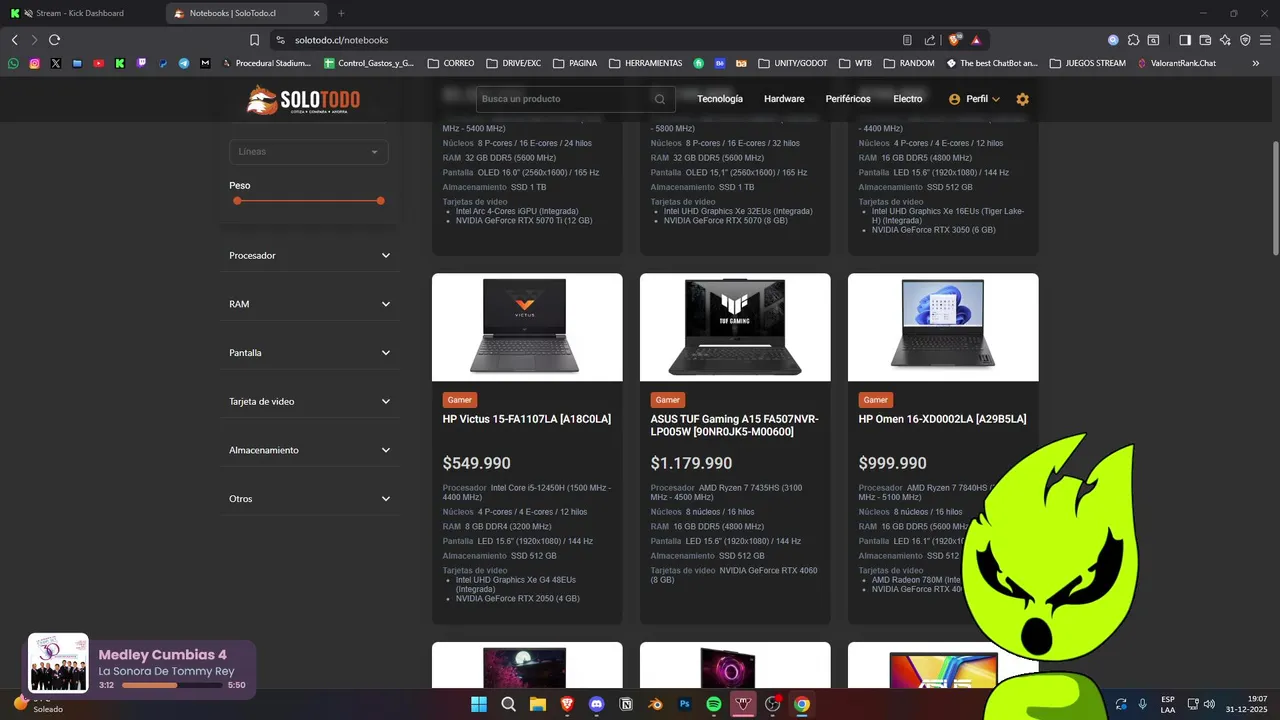Show more bookmarks with the chevron

click(x=1256, y=63)
